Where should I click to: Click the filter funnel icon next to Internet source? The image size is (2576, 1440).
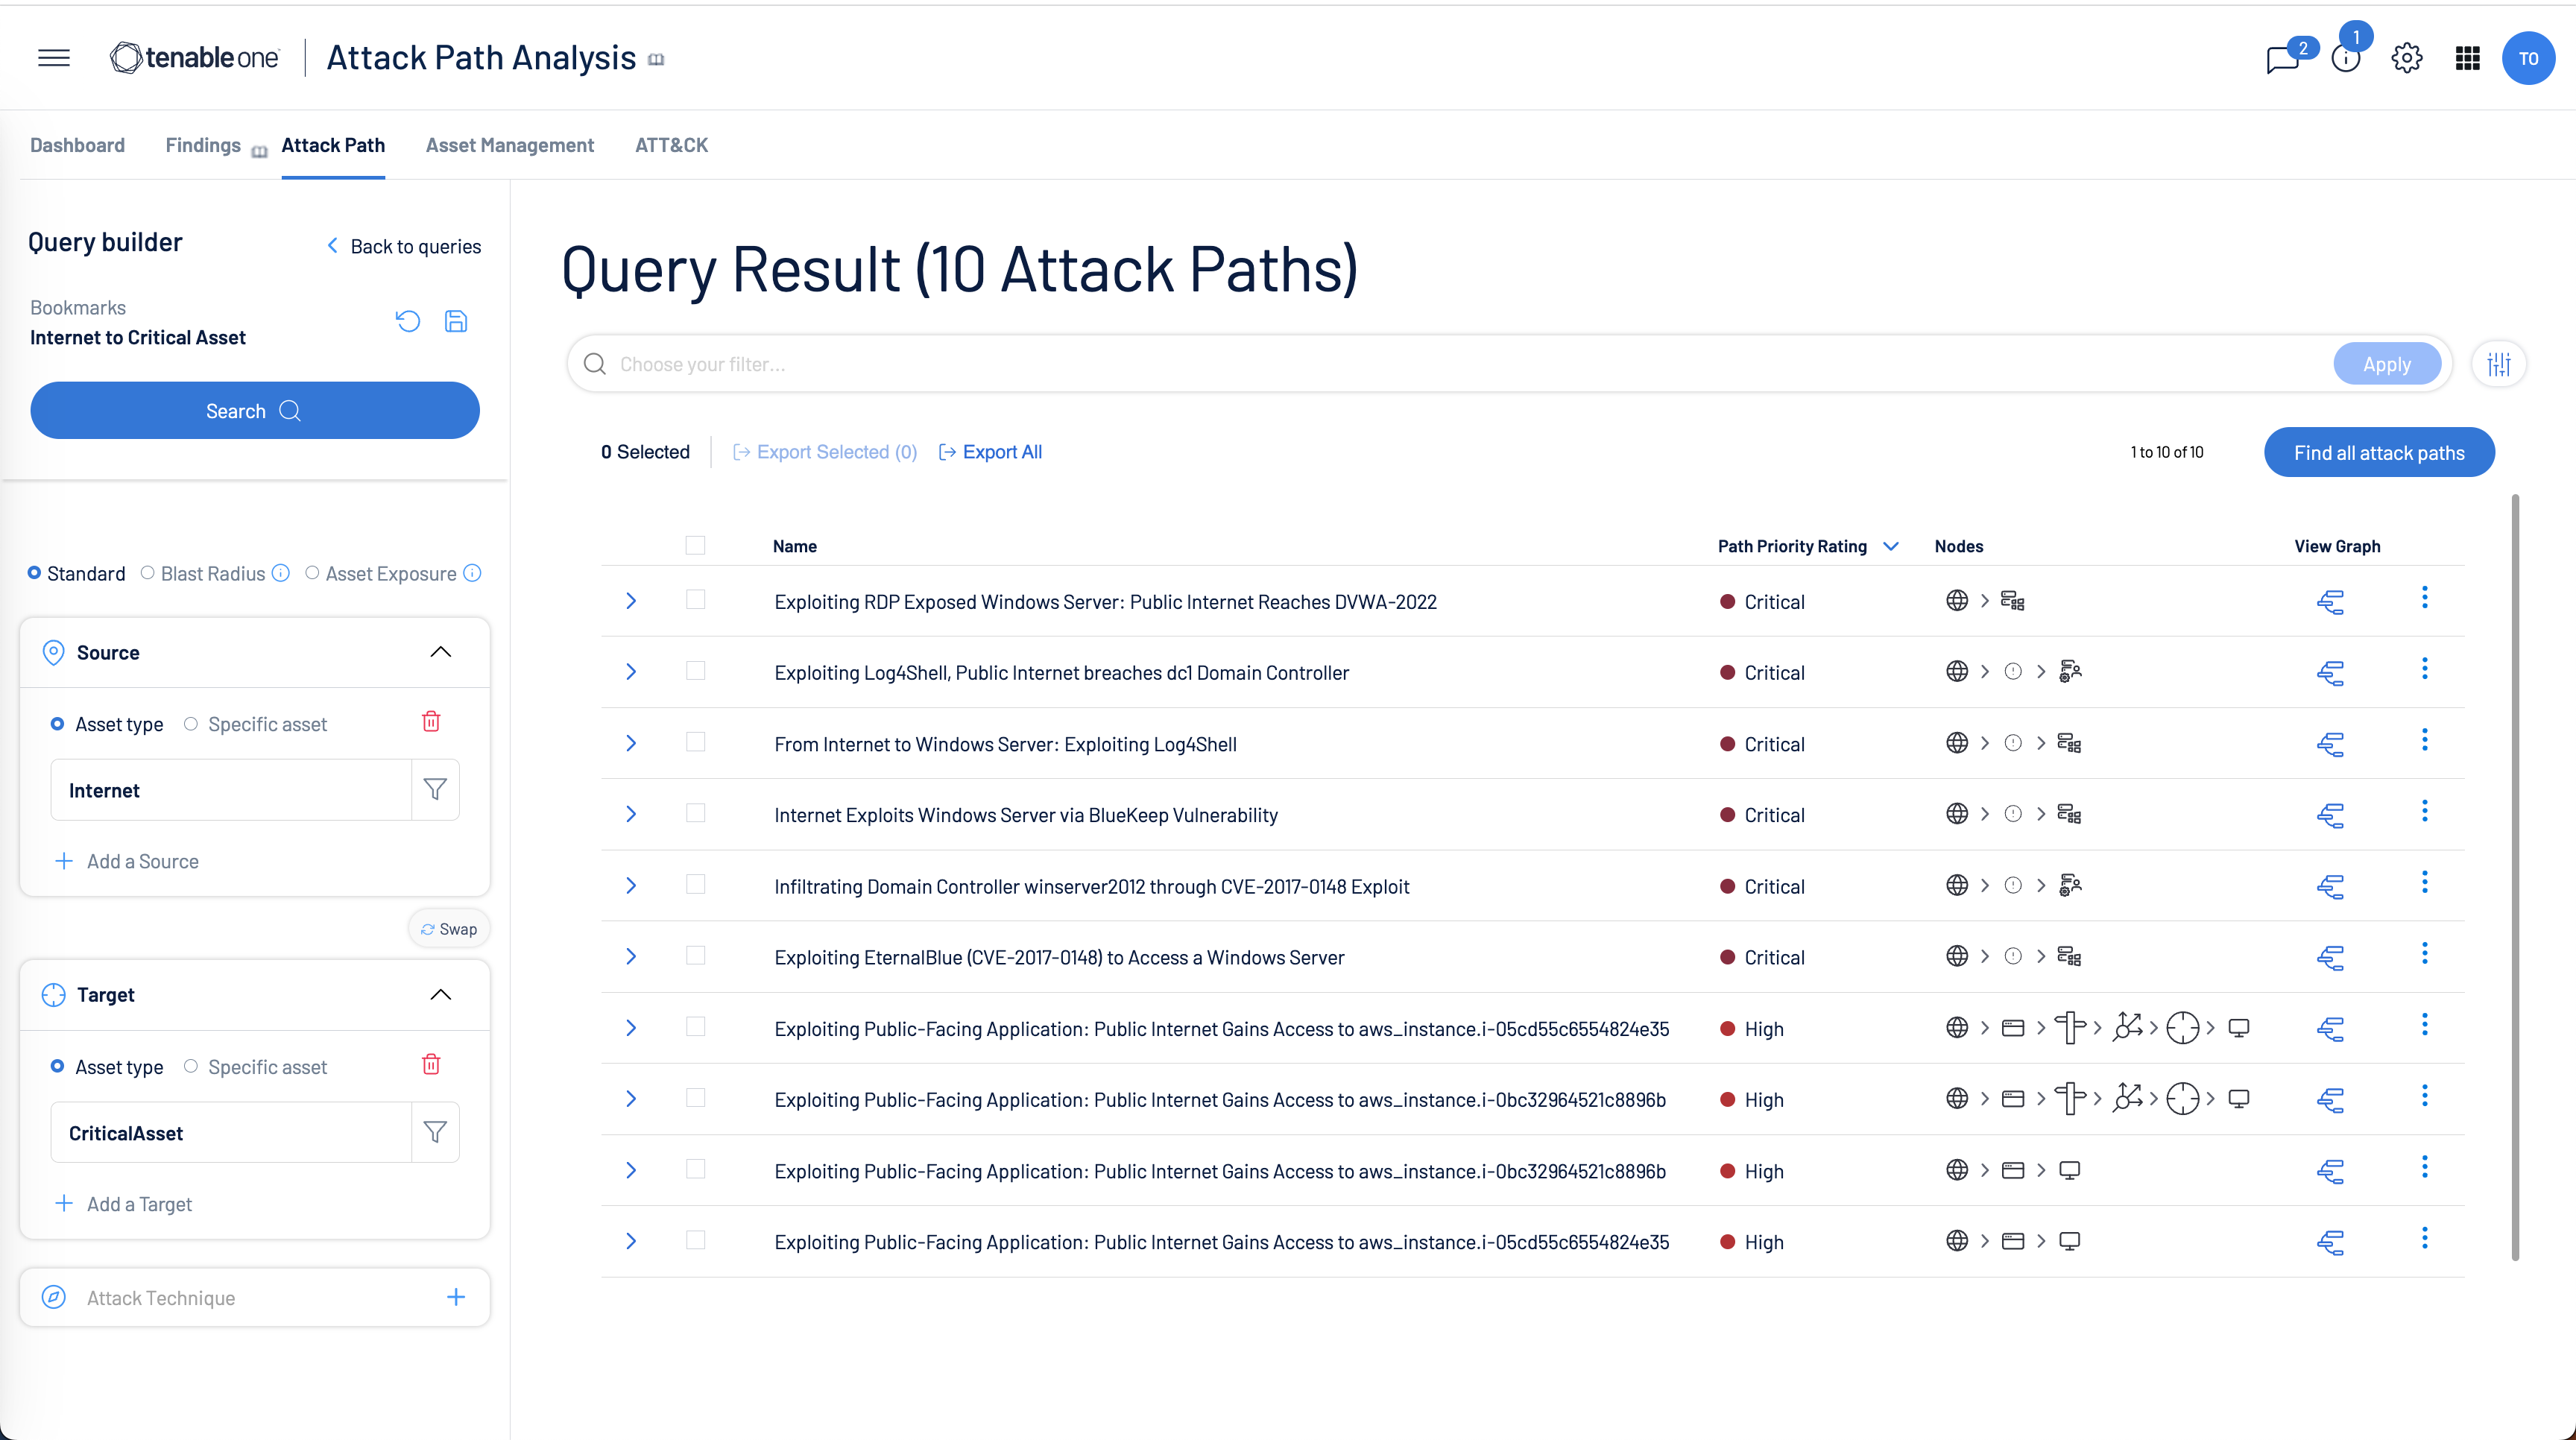point(435,791)
